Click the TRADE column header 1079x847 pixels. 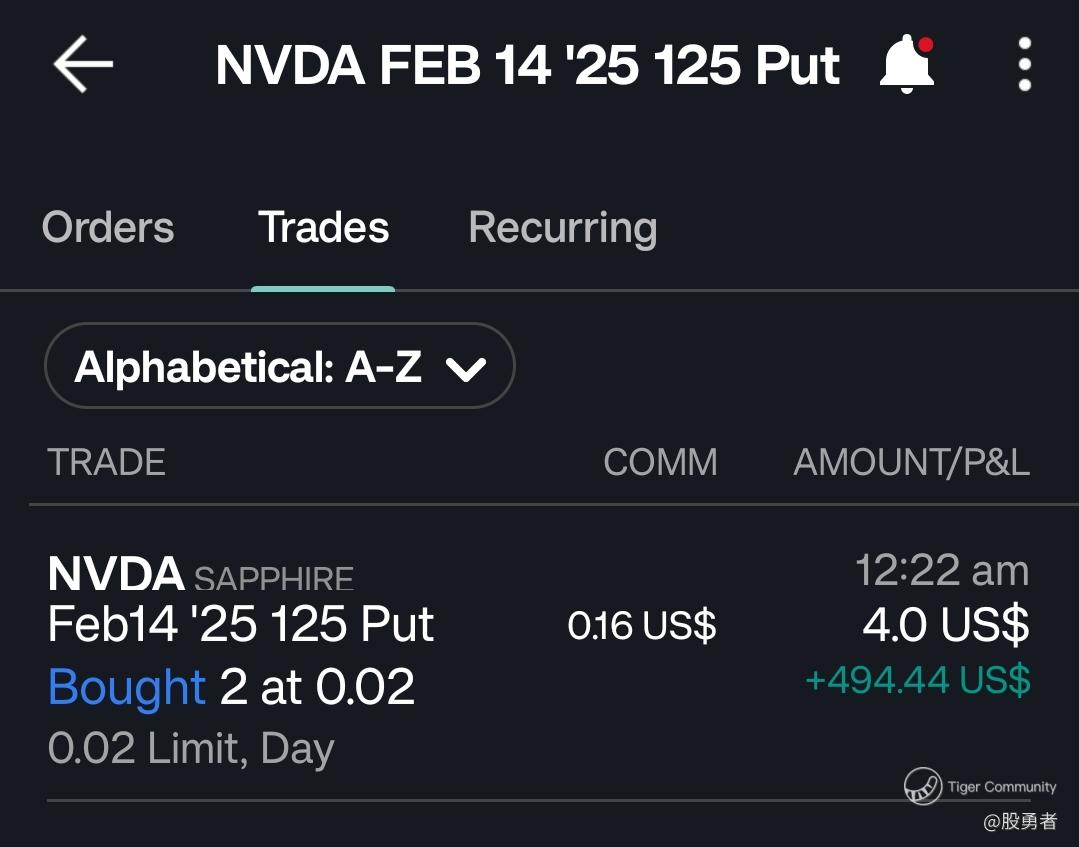pos(106,462)
